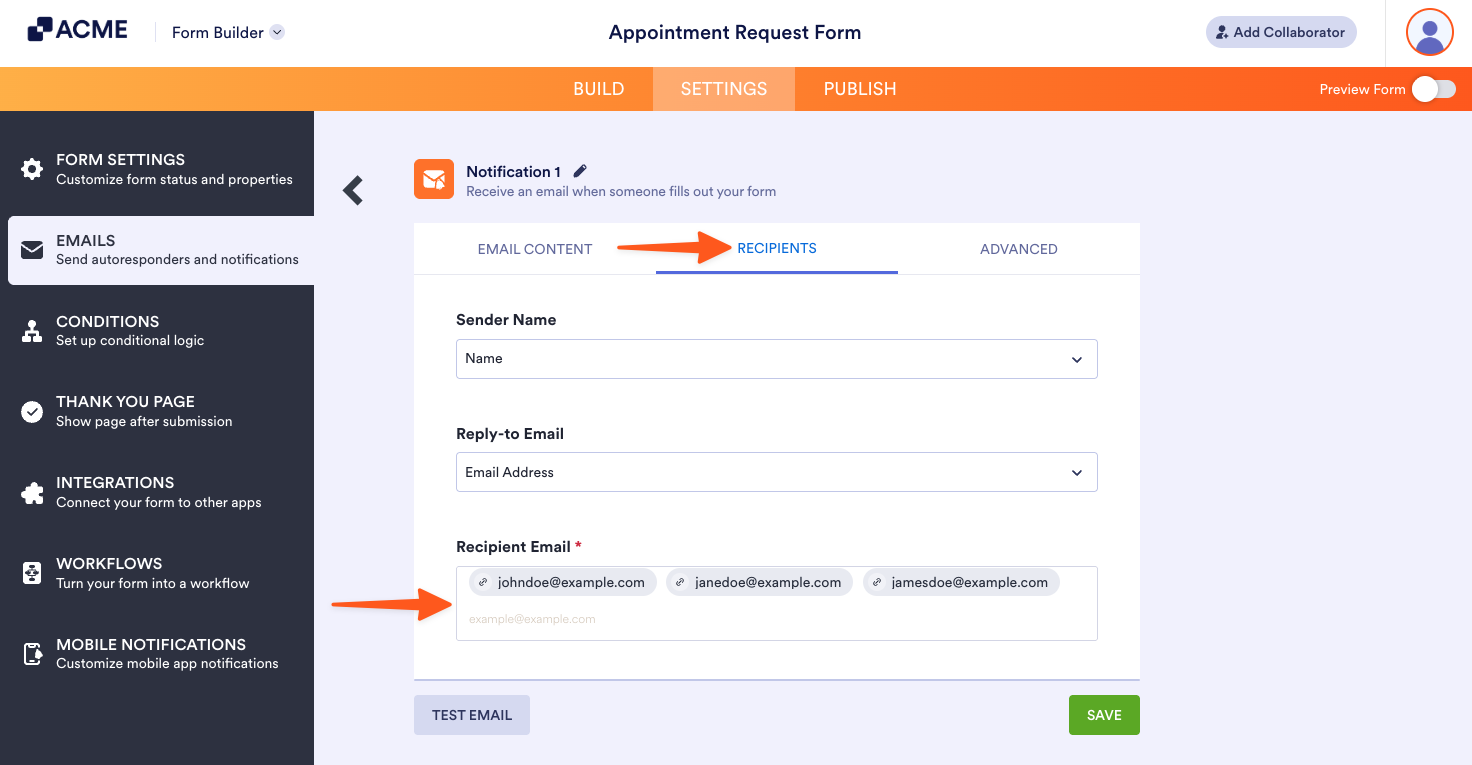Select the Workflows sidebar icon
The image size is (1472, 765).
click(33, 573)
